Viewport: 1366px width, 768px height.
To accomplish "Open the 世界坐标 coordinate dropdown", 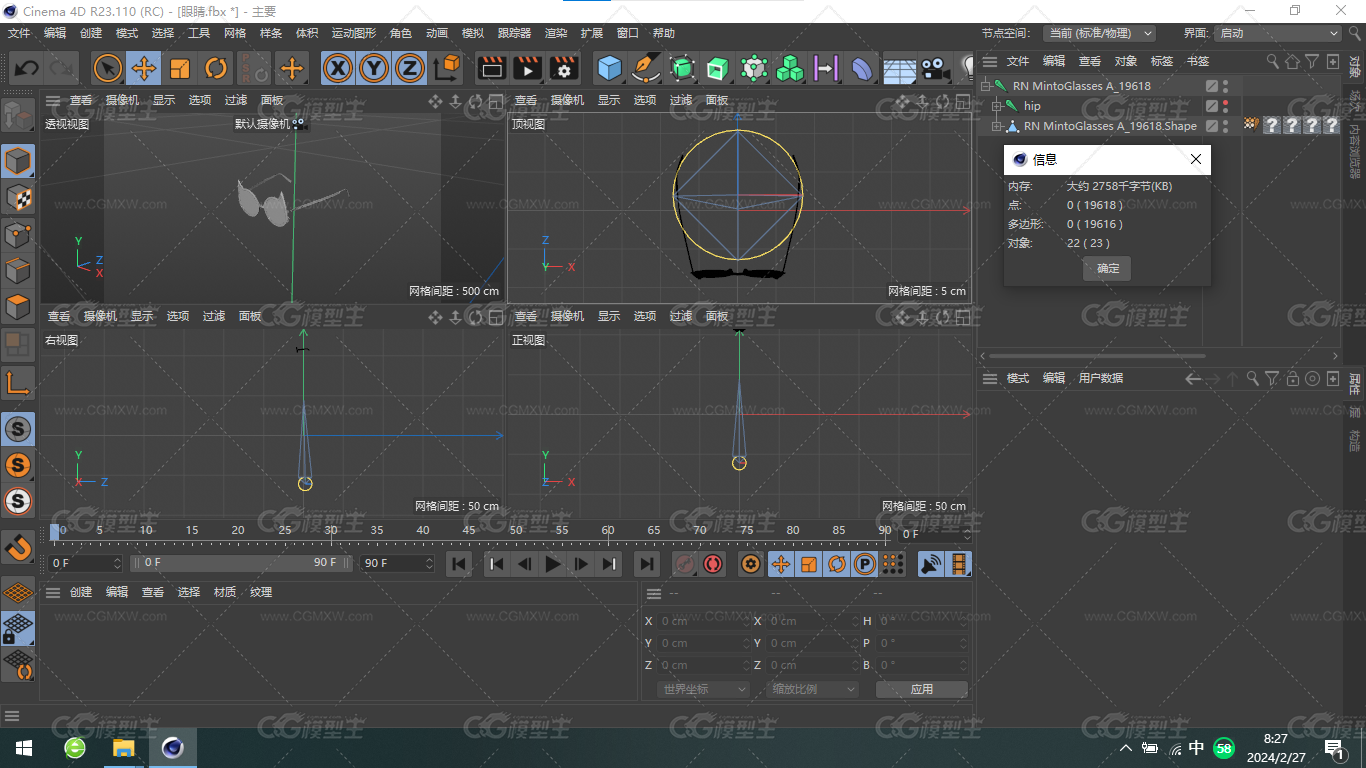I will pyautogui.click(x=704, y=689).
